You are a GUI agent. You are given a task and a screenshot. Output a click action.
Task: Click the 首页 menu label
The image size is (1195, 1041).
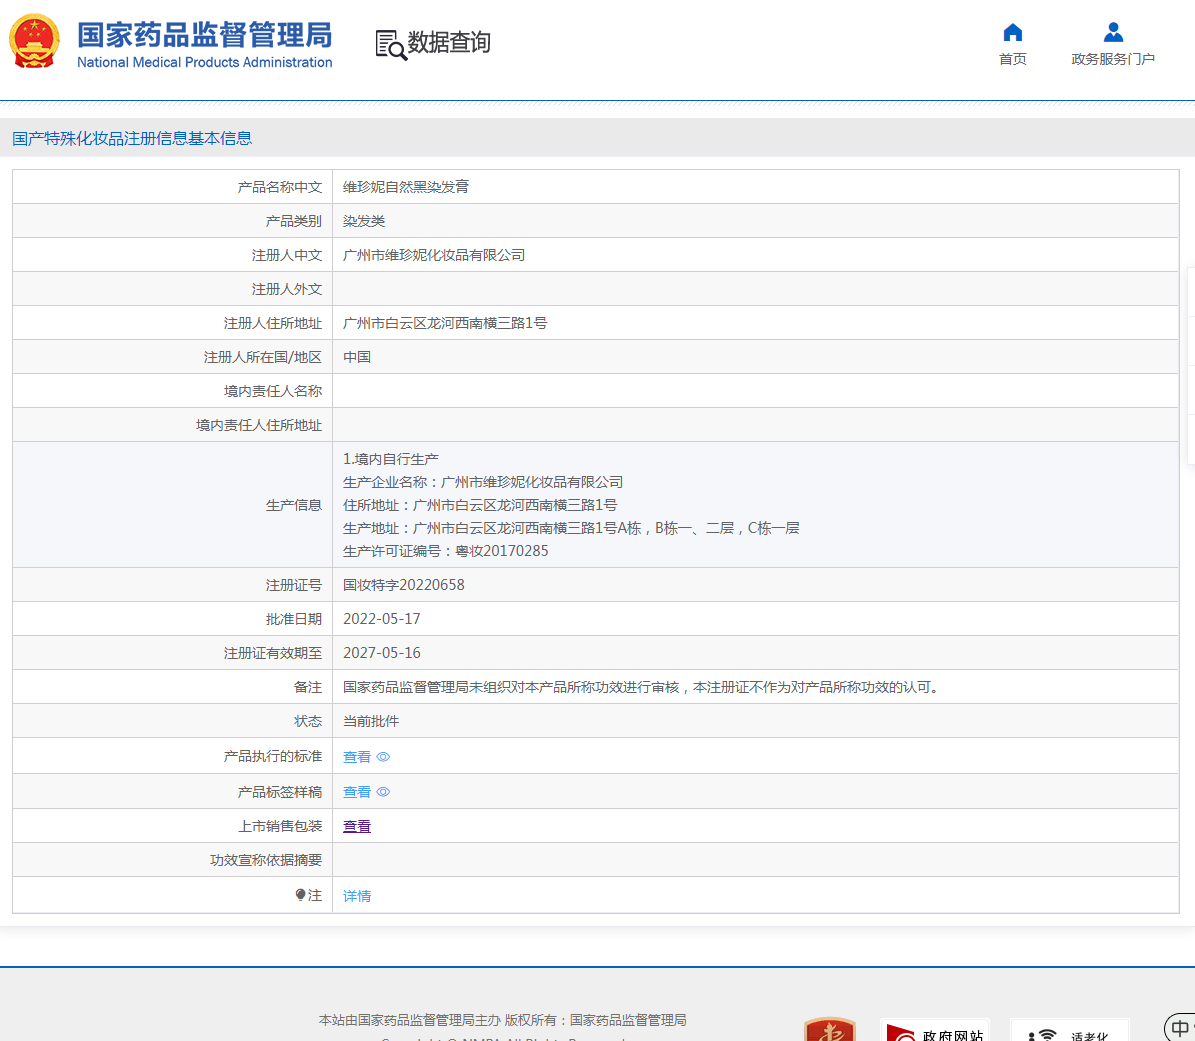coord(1013,59)
